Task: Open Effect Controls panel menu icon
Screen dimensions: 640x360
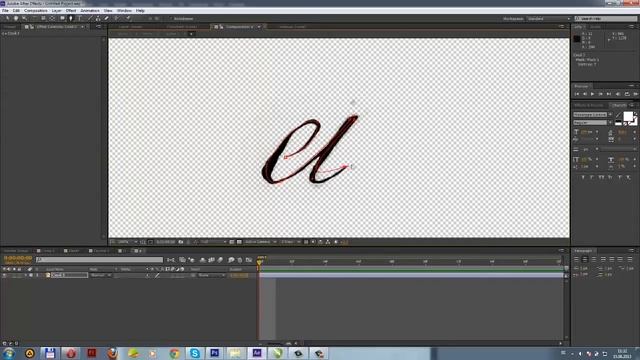Action: point(98,27)
